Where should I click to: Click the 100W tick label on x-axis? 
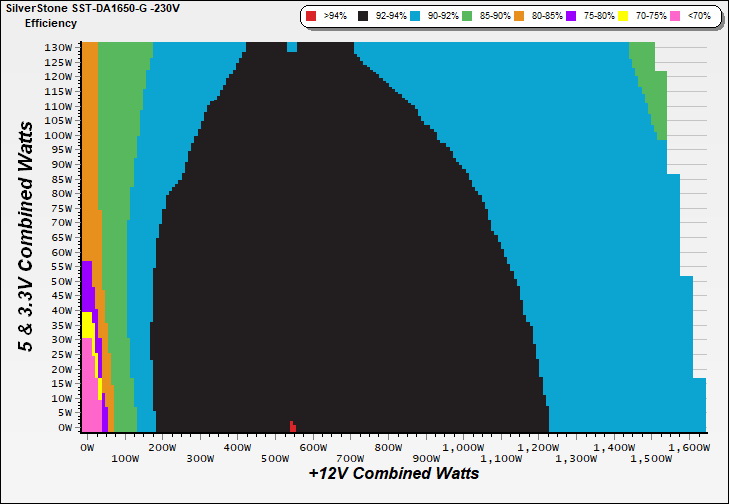tap(125, 460)
